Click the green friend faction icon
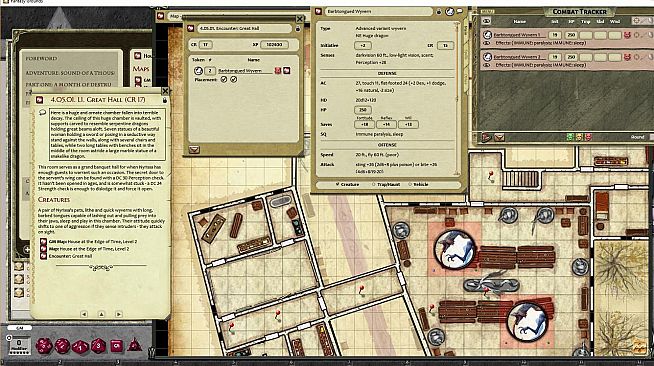Image resolution: width=654 pixels, height=366 pixels. (570, 137)
